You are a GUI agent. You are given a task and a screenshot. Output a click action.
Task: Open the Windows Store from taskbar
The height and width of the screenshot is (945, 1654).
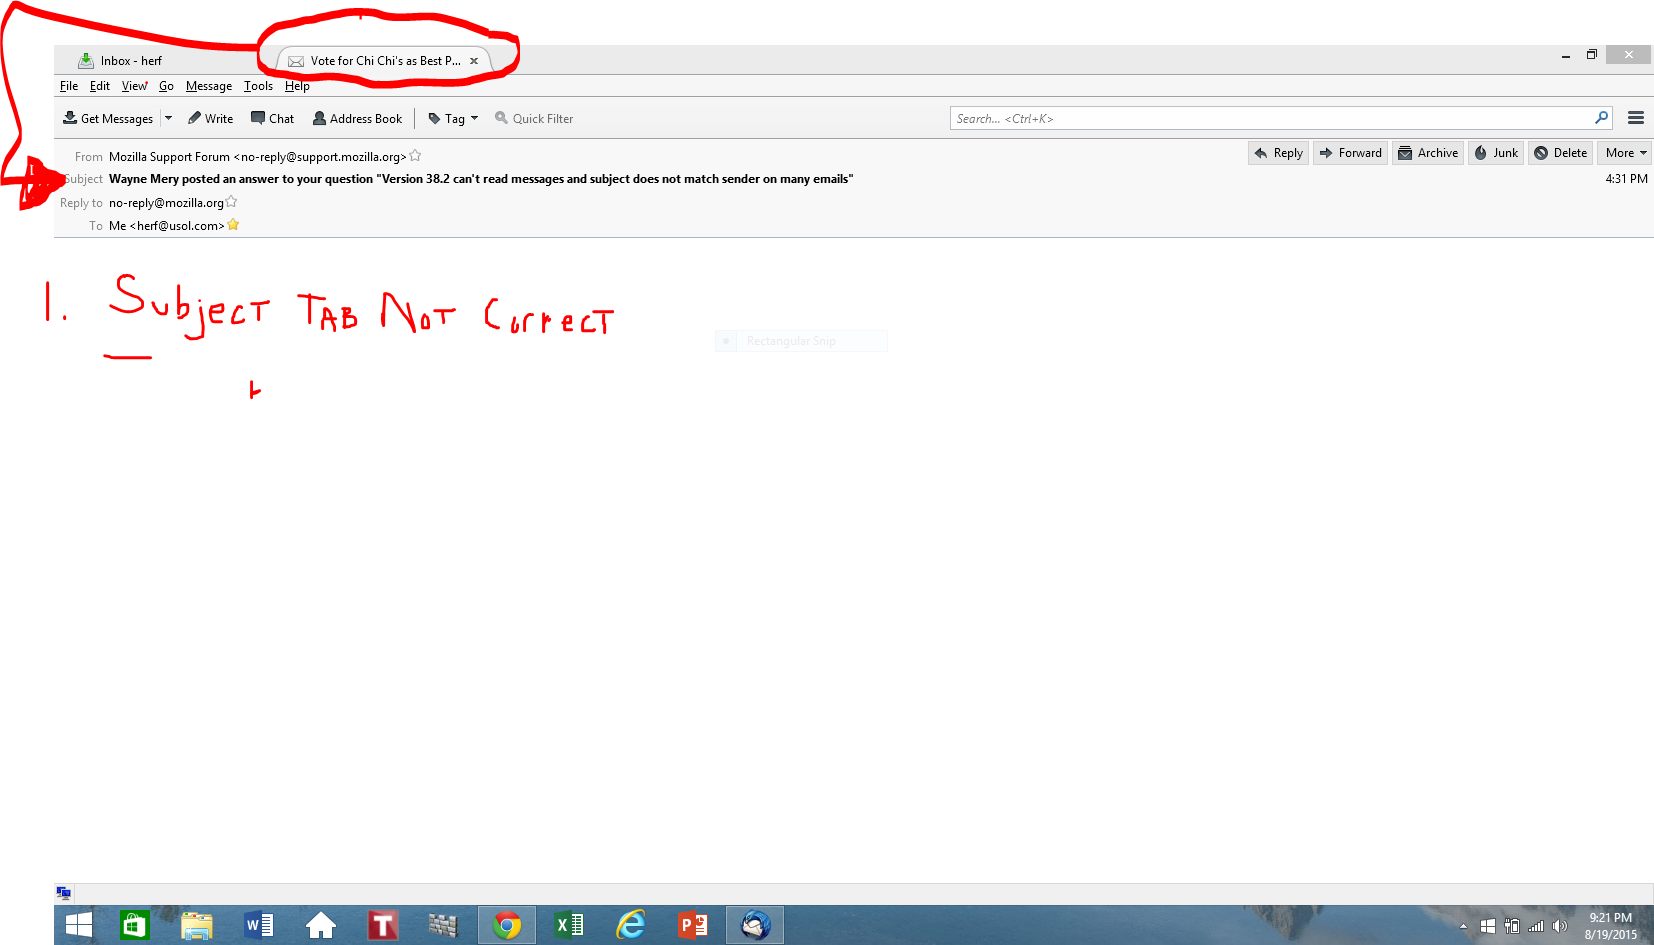point(134,925)
